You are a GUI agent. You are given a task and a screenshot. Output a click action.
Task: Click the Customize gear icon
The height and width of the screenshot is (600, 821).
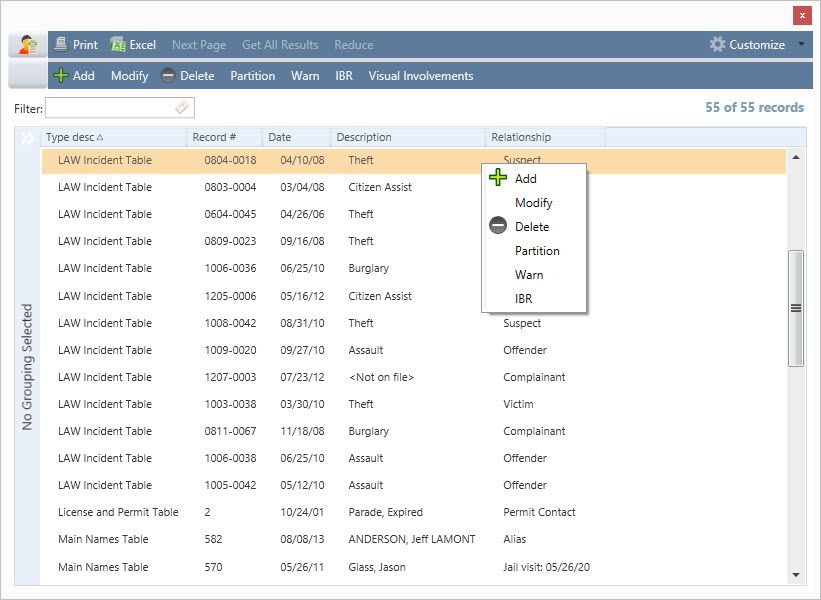[717, 45]
